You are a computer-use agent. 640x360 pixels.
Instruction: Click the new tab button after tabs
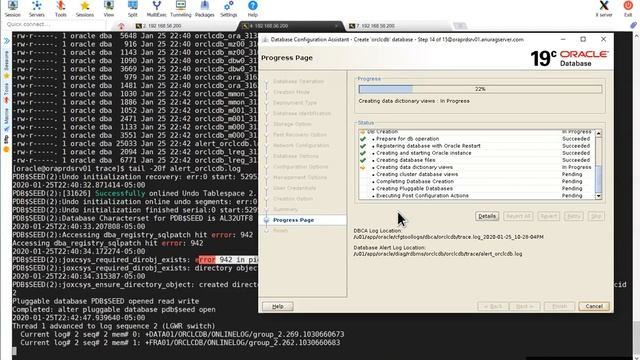click(460, 26)
